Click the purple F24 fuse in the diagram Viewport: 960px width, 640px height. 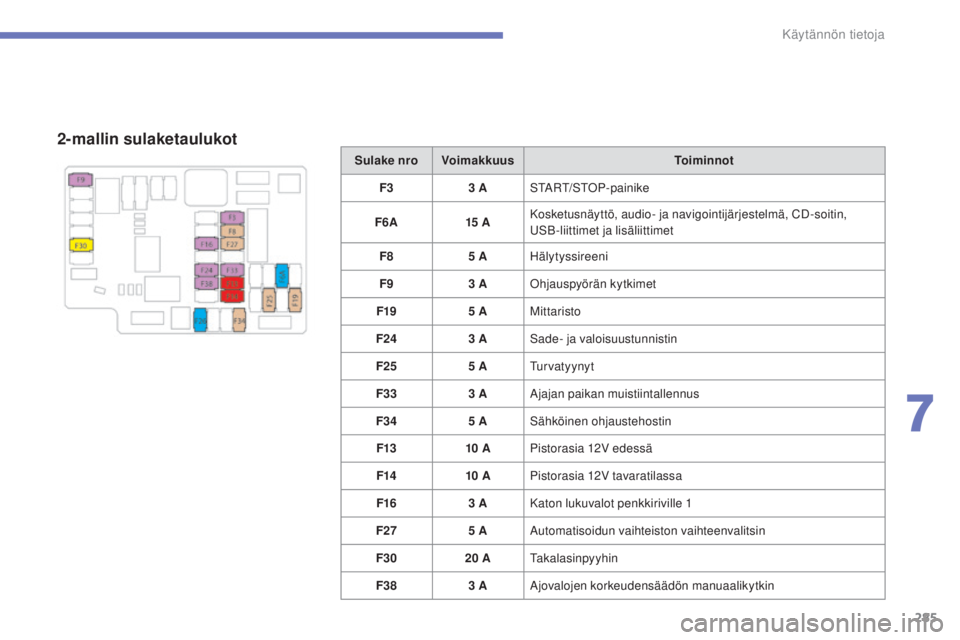tap(206, 270)
